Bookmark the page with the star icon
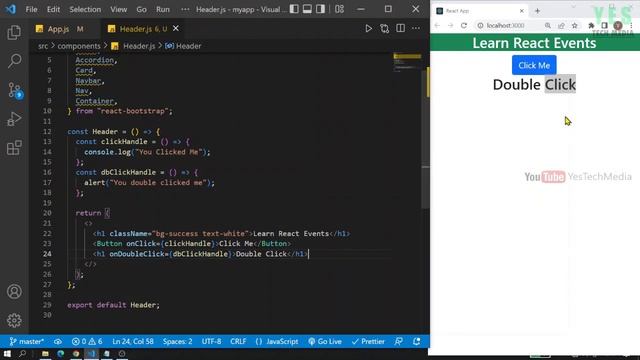The width and height of the screenshot is (640, 360). [575, 25]
